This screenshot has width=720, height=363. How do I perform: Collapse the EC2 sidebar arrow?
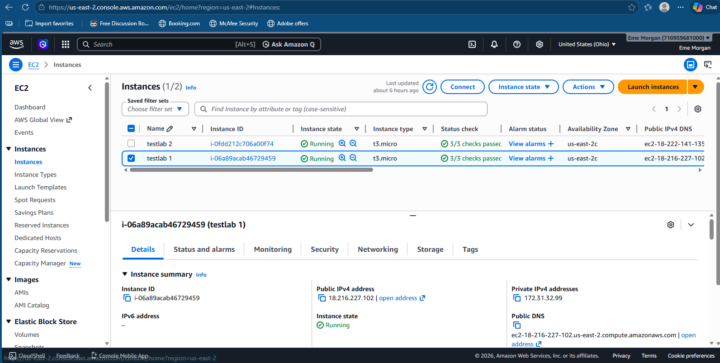(x=90, y=88)
